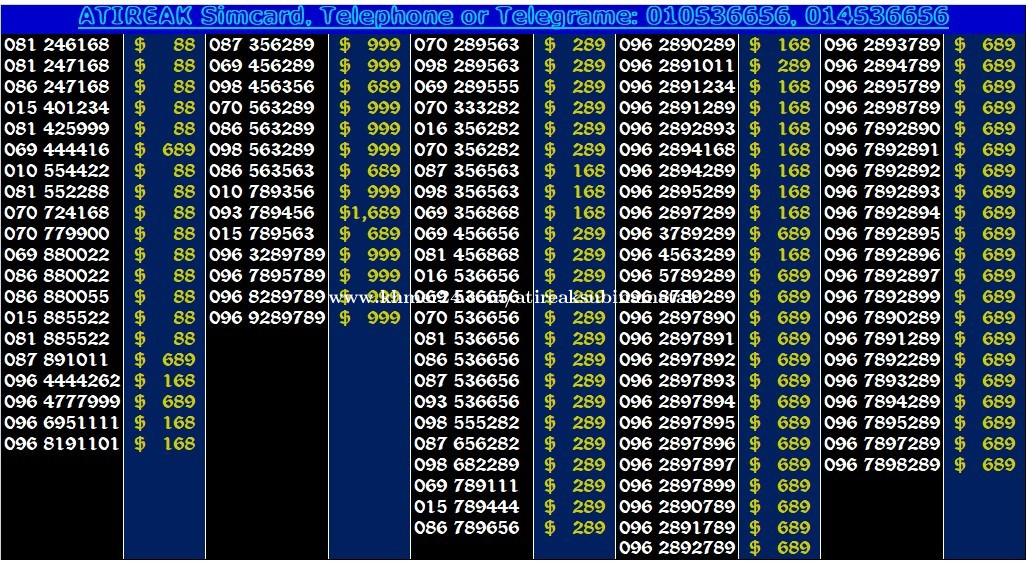Pick number 096 4777999
Viewport: 1026px width, 564px height.
point(62,401)
